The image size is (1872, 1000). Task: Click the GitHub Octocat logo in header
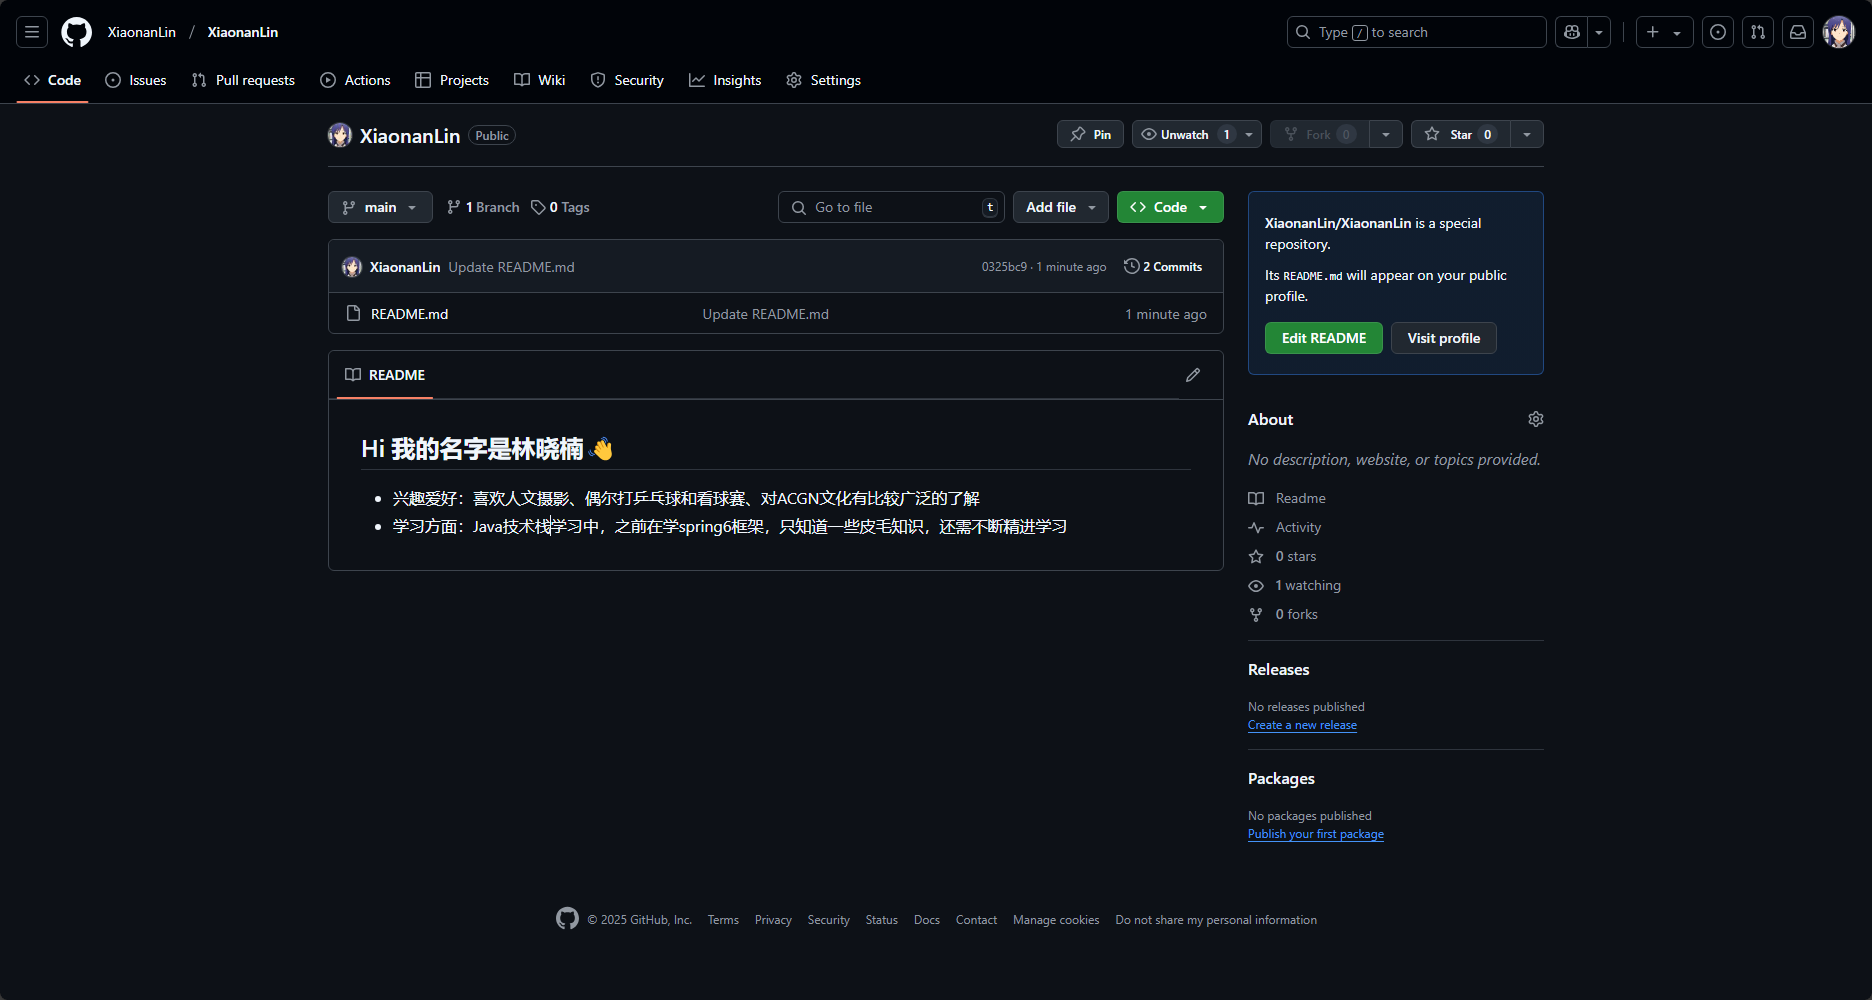pos(76,32)
